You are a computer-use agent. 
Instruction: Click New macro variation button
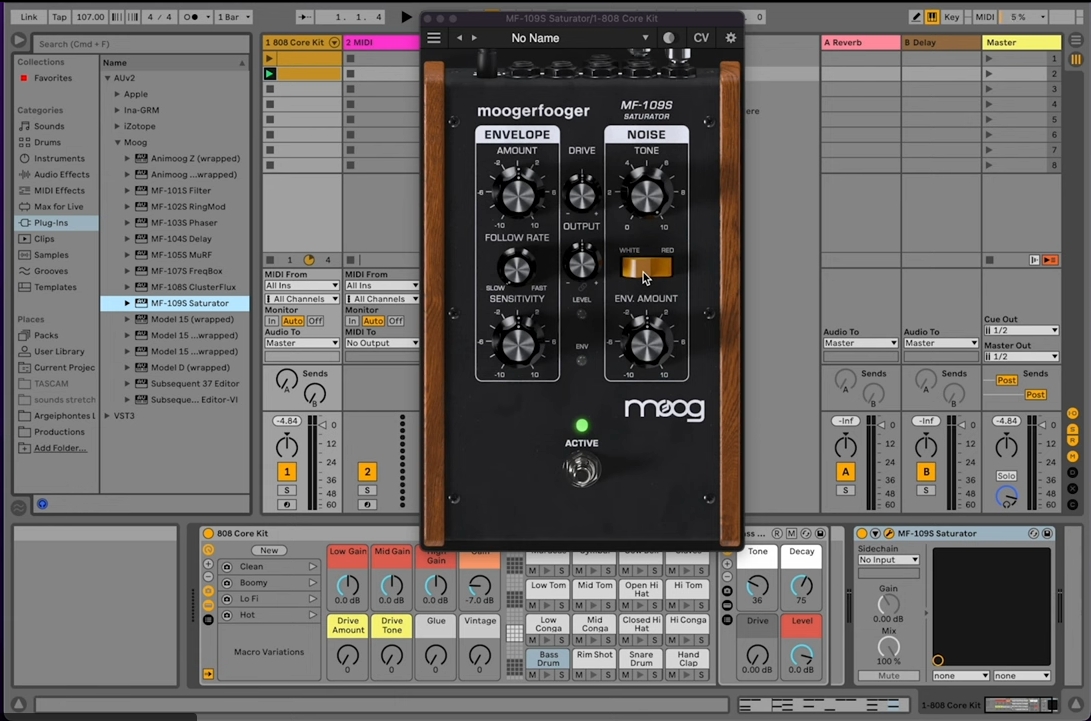point(269,550)
